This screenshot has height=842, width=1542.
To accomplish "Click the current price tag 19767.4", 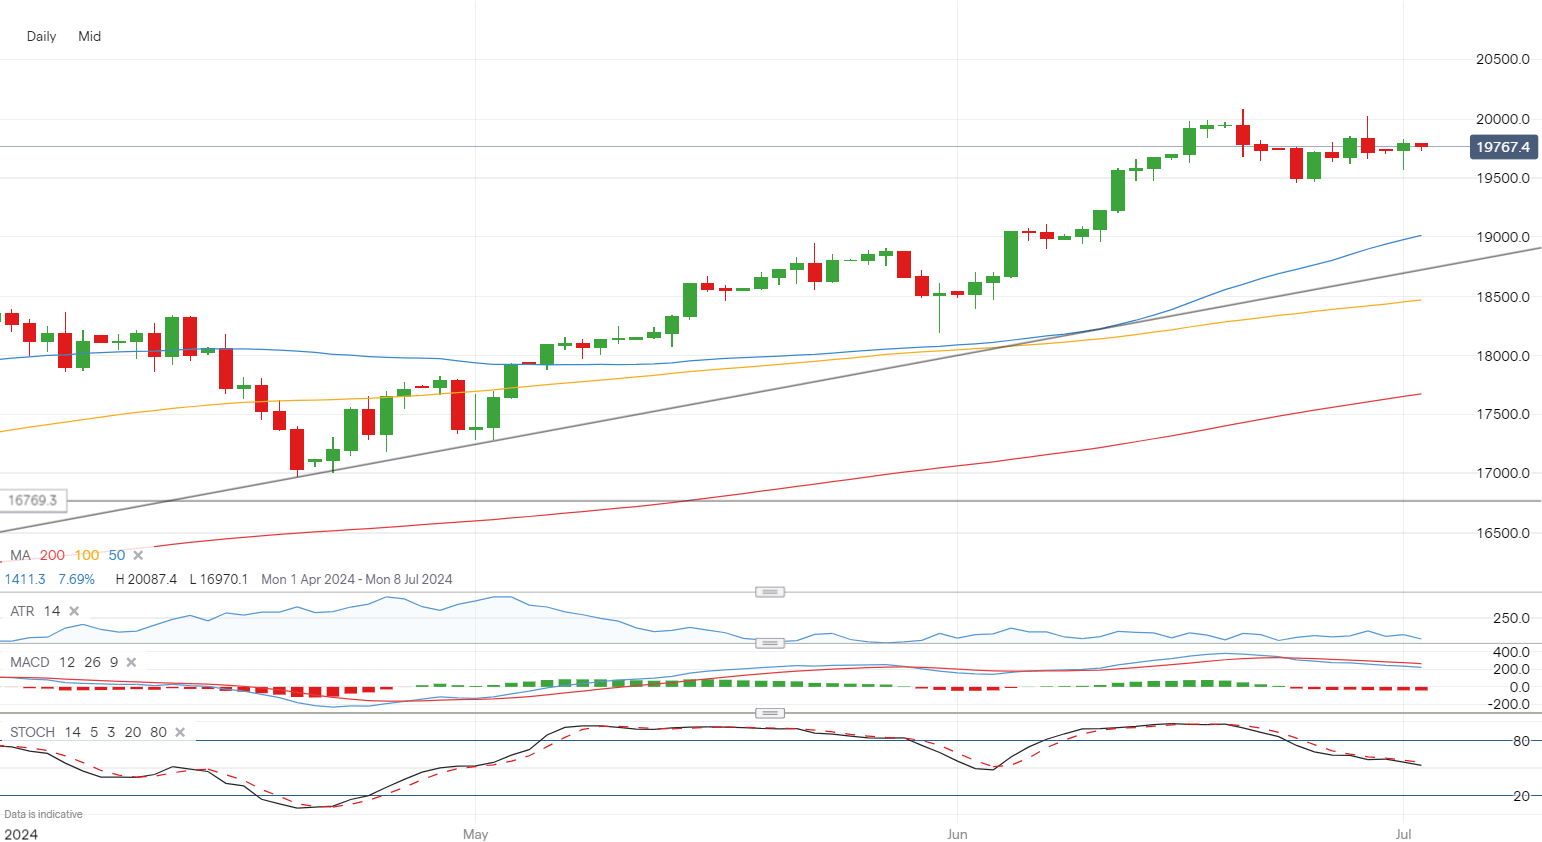I will [x=1503, y=147].
